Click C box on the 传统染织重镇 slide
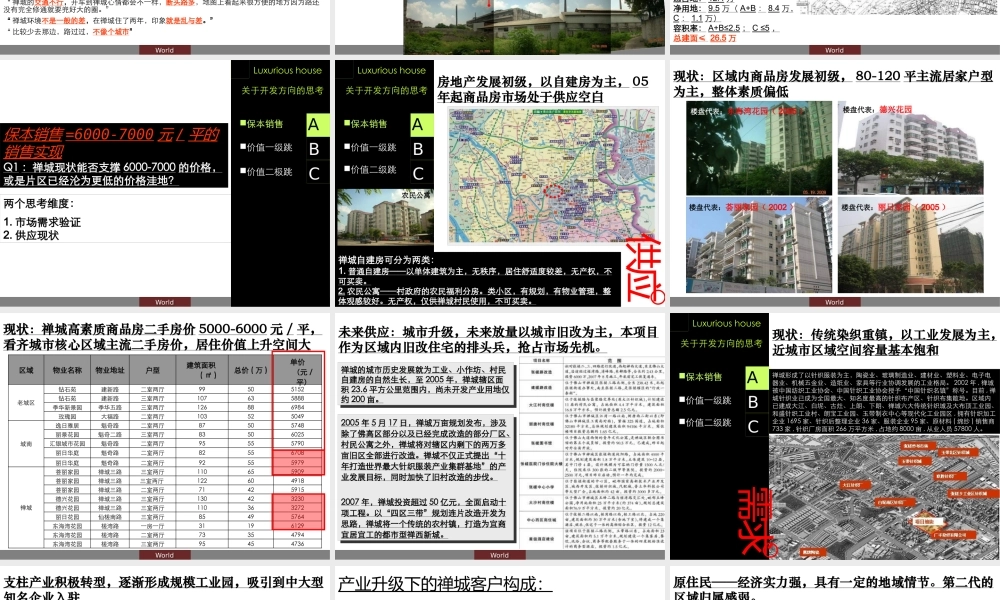 pyautogui.click(x=757, y=426)
